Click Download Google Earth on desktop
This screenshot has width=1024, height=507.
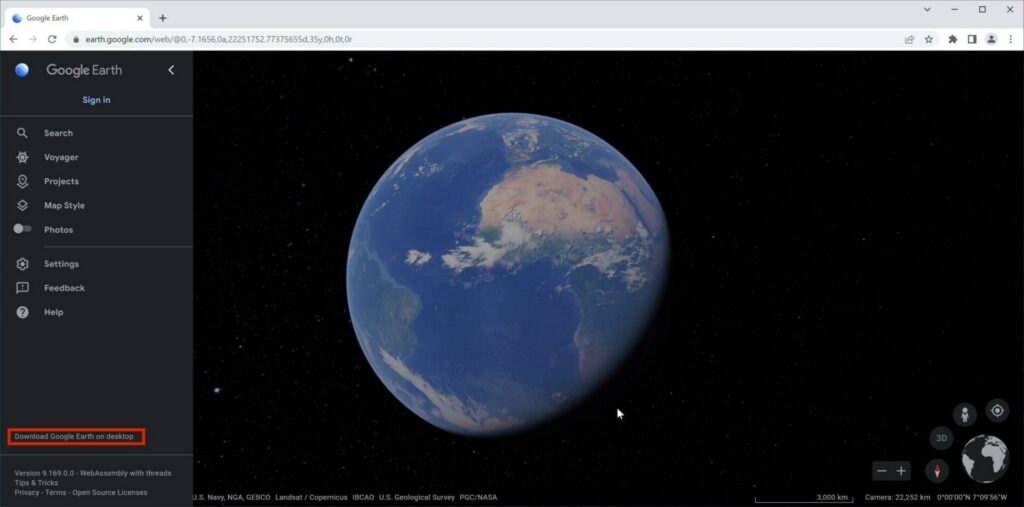click(x=76, y=436)
